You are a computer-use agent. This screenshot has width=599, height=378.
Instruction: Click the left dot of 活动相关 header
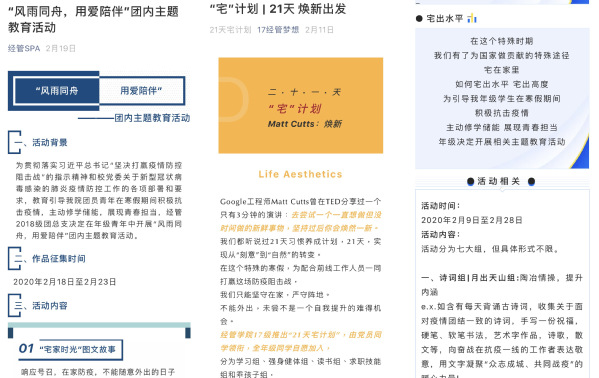471,182
